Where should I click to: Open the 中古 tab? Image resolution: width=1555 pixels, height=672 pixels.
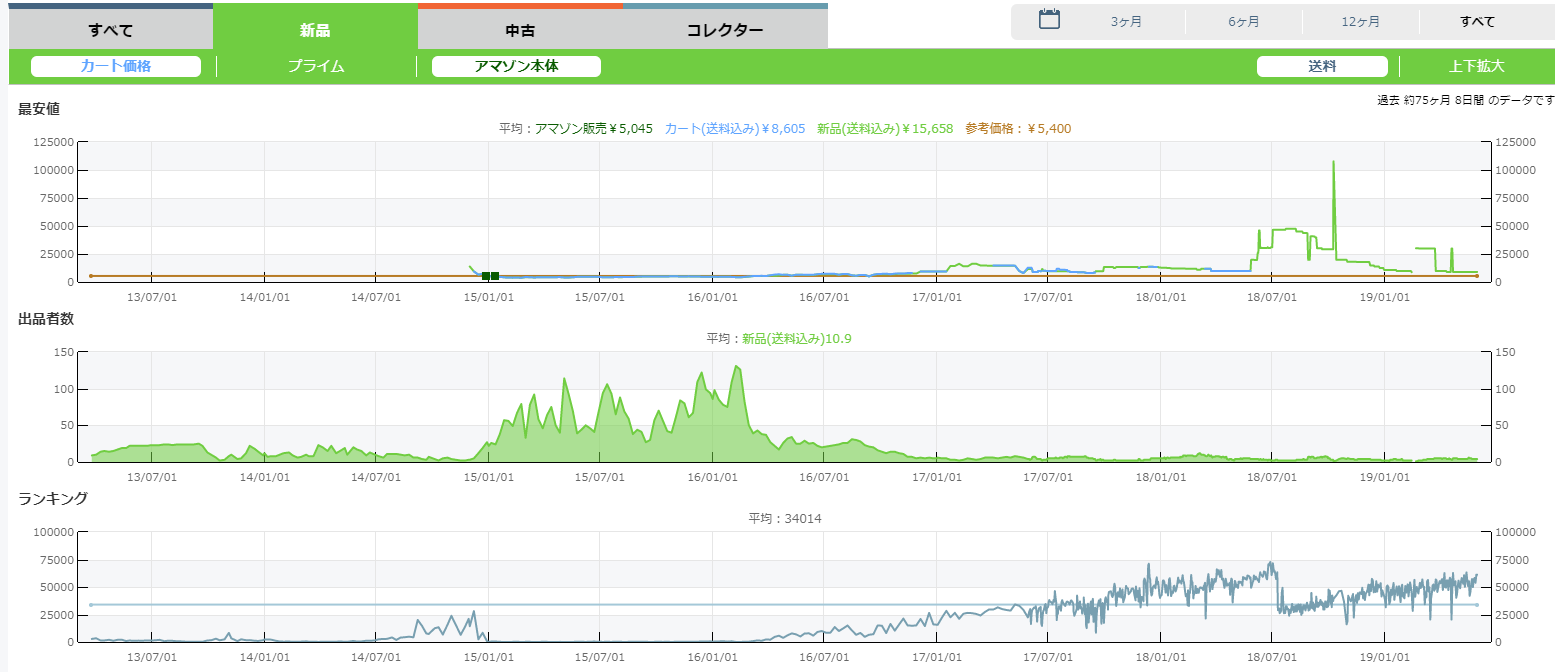[x=520, y=30]
